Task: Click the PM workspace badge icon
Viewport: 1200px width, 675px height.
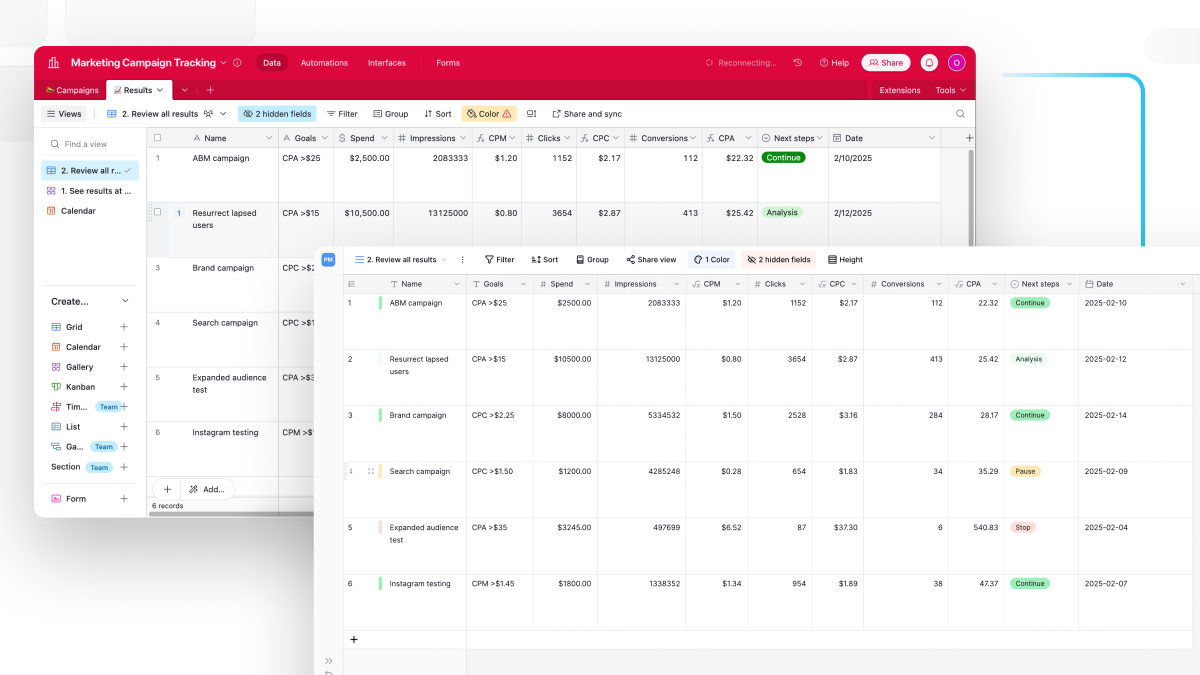Action: click(328, 260)
